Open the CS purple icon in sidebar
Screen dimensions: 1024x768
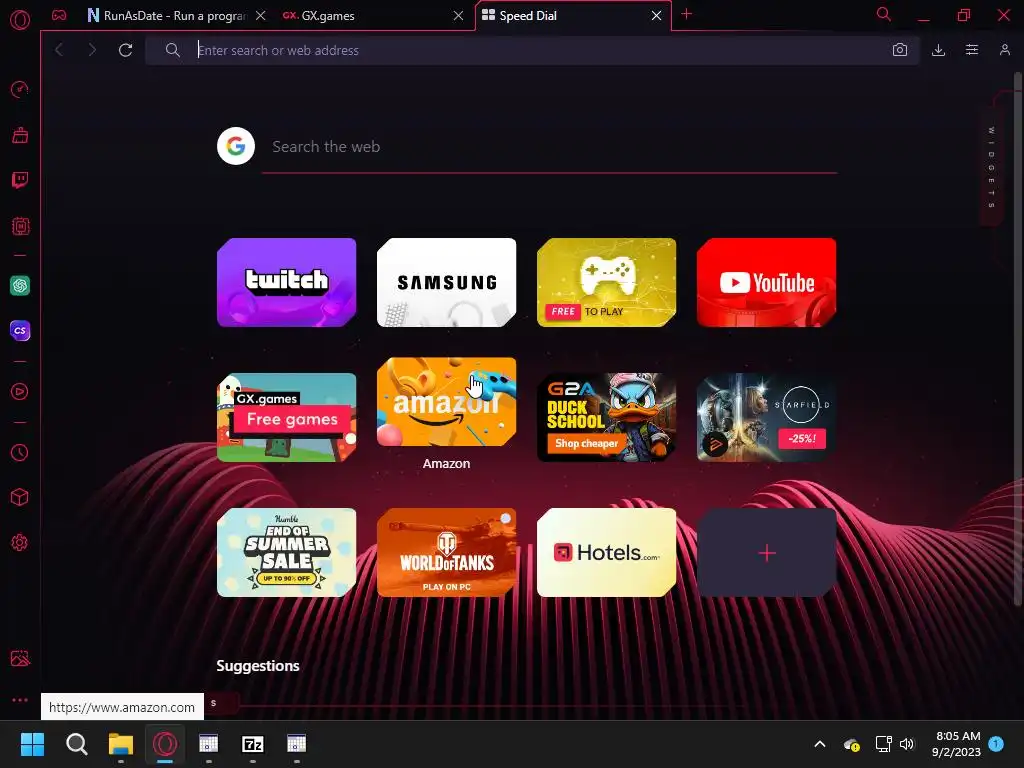tap(20, 330)
